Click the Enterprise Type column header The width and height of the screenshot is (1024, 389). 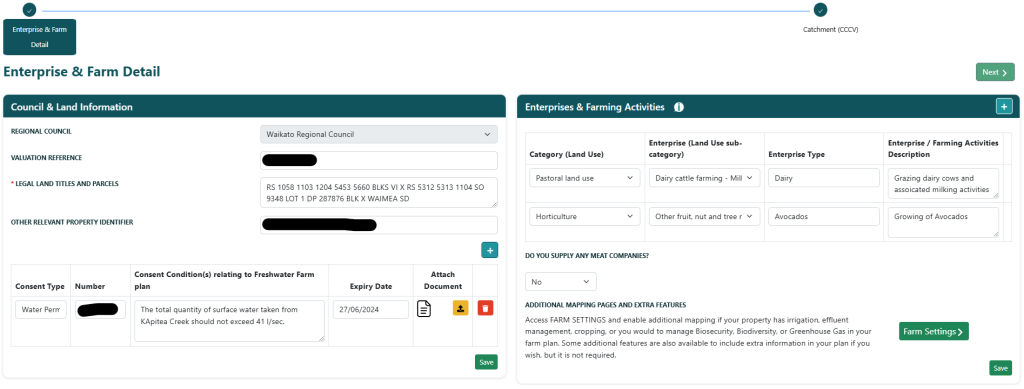pos(796,155)
